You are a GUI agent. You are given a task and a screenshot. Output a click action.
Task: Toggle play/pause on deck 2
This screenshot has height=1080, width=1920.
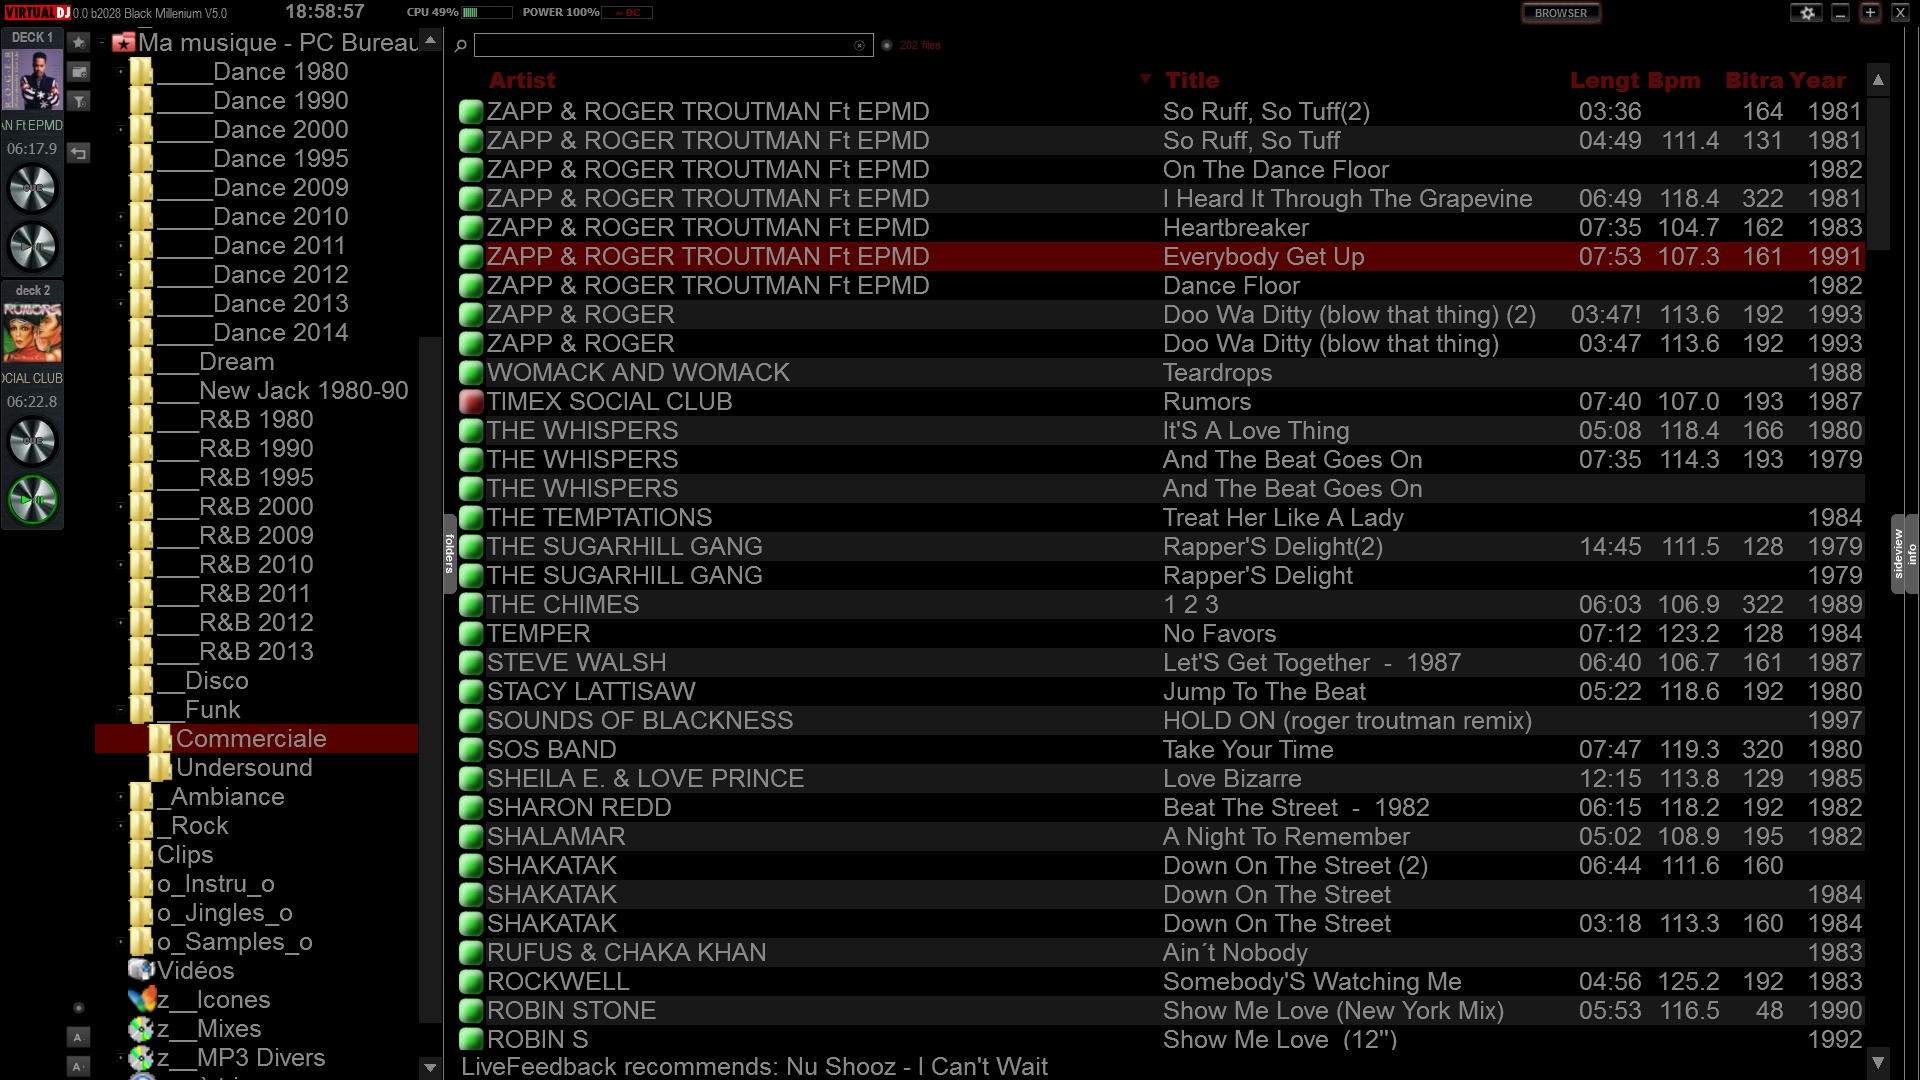(x=33, y=500)
